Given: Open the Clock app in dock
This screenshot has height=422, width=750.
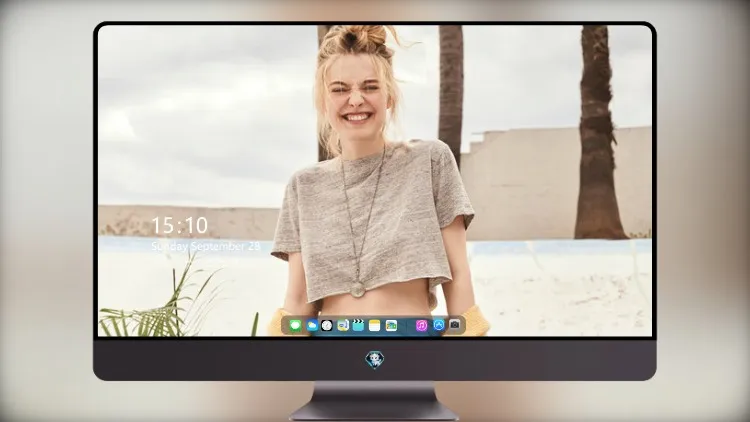Looking at the screenshot, I should click(x=327, y=326).
